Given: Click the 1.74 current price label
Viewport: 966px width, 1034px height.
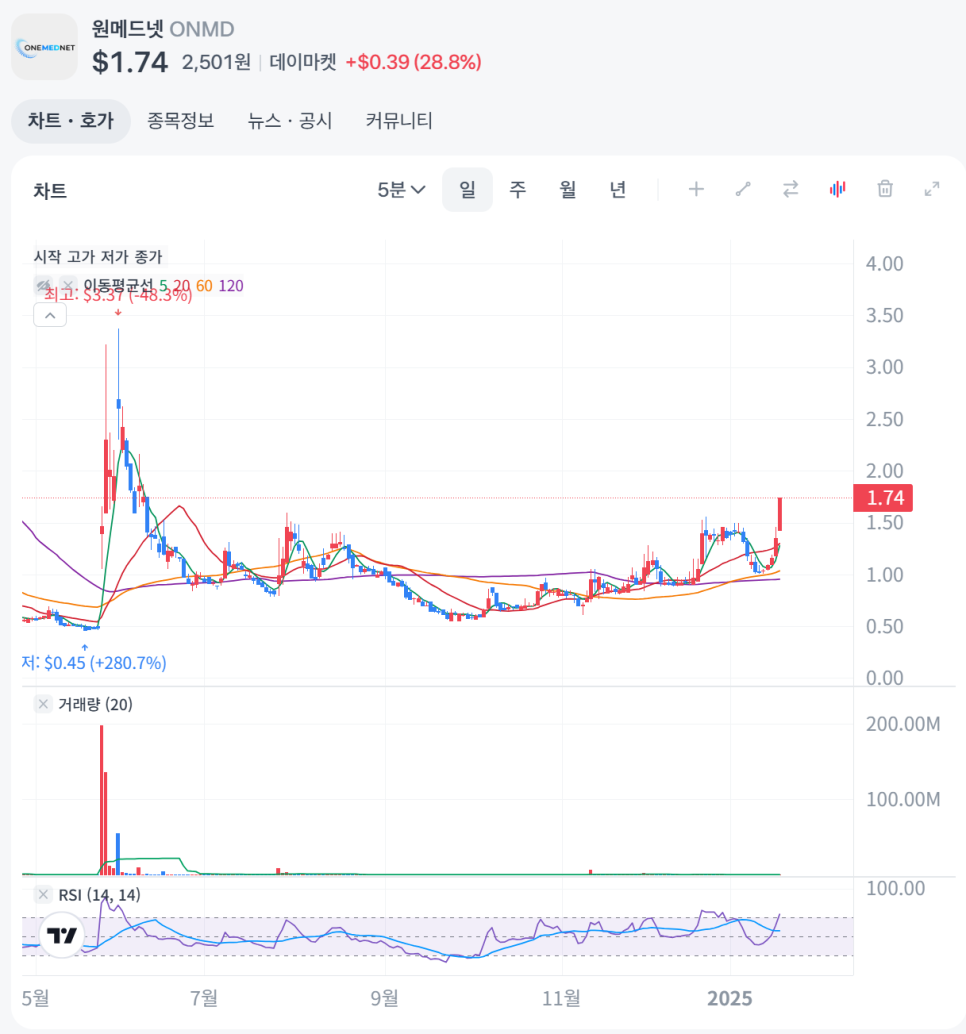Looking at the screenshot, I should tap(883, 498).
